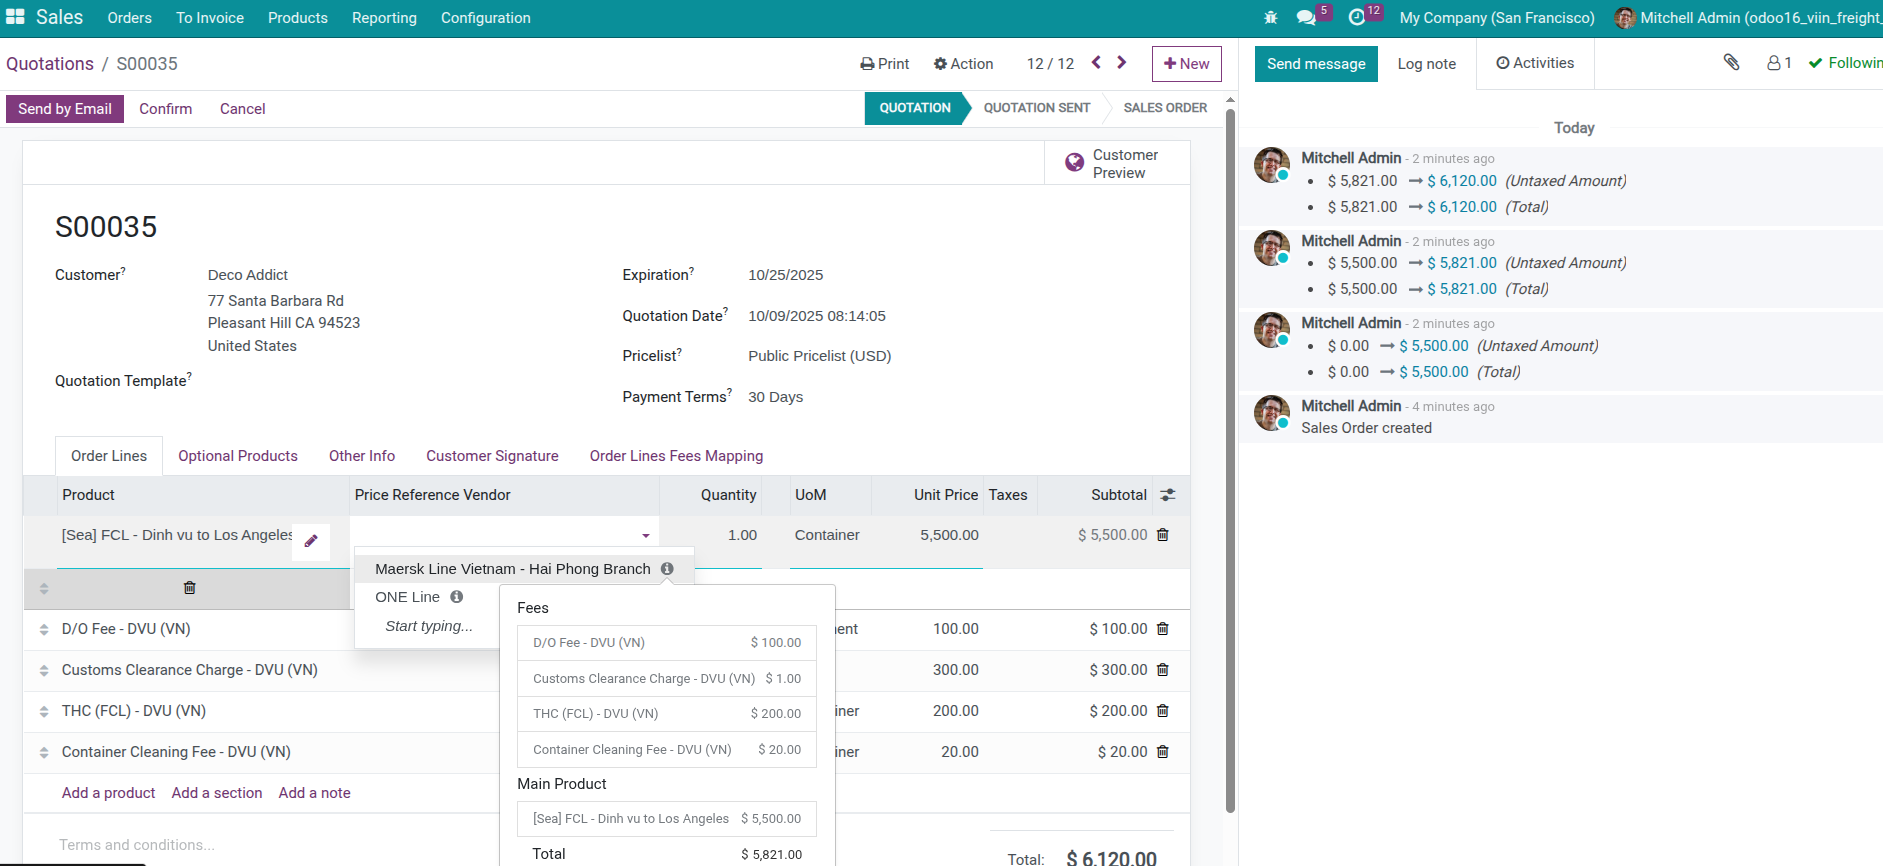Image resolution: width=1883 pixels, height=866 pixels.
Task: Open the activities clock icon
Action: click(1357, 18)
